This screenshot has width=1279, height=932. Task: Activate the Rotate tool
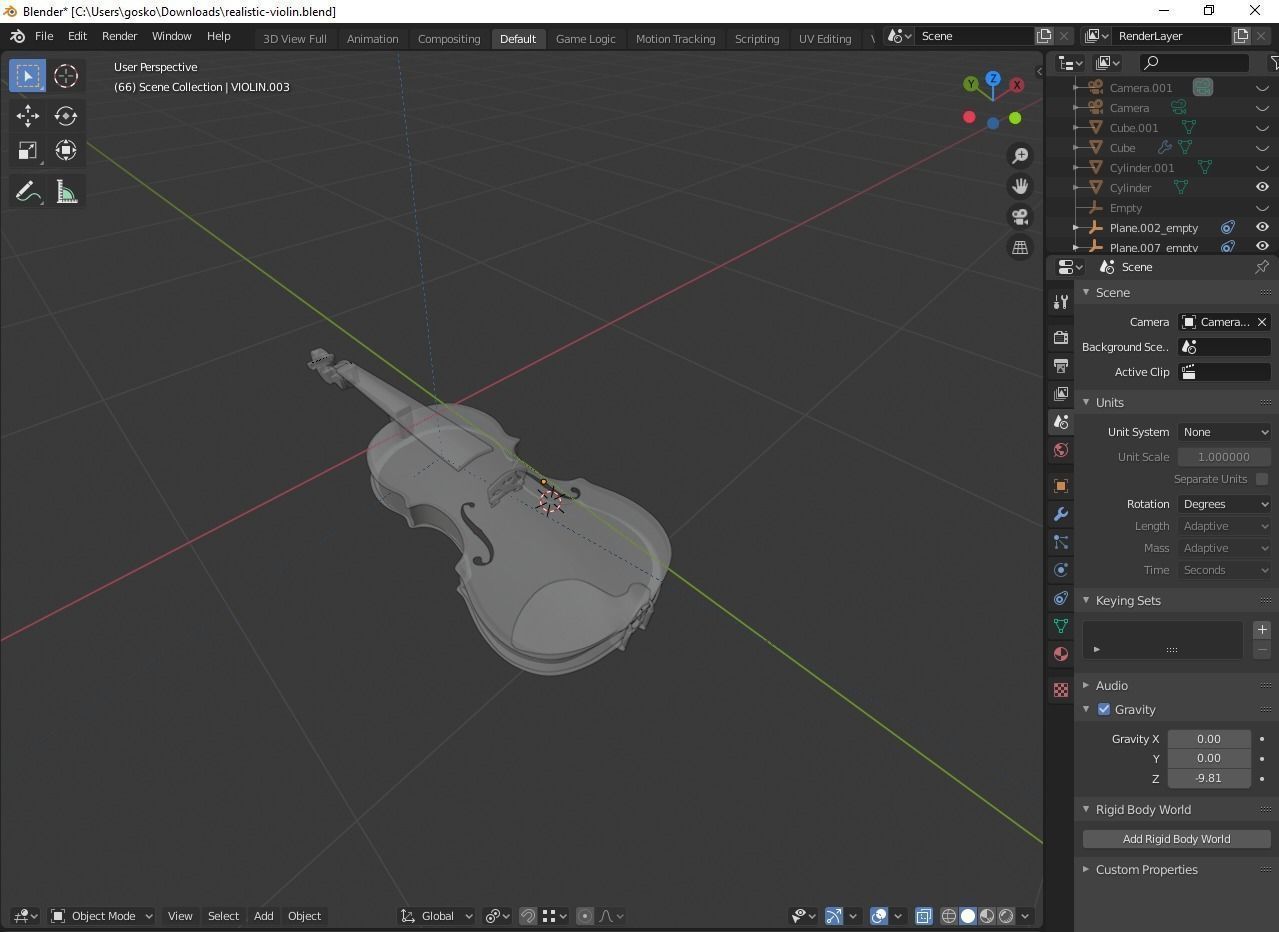pyautogui.click(x=66, y=116)
